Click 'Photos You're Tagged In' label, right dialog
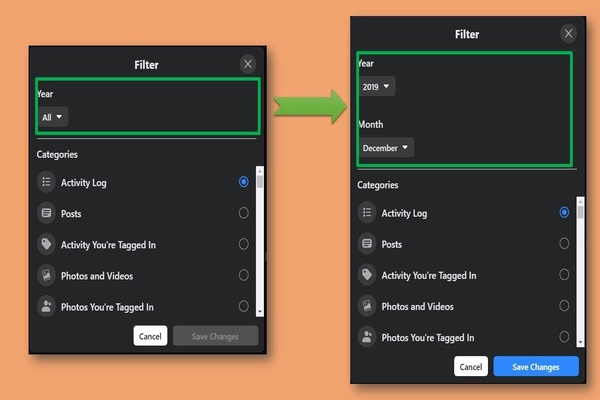Screen dimensions: 600x400 tap(428, 338)
